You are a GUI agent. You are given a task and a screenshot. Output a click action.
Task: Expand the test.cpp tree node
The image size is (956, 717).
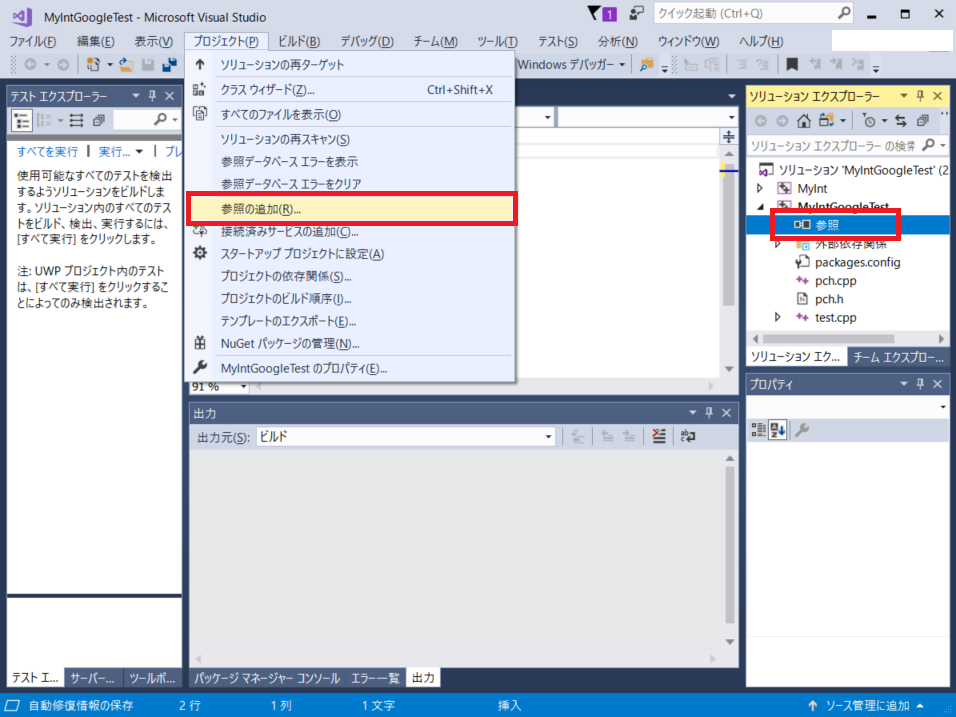coord(777,317)
